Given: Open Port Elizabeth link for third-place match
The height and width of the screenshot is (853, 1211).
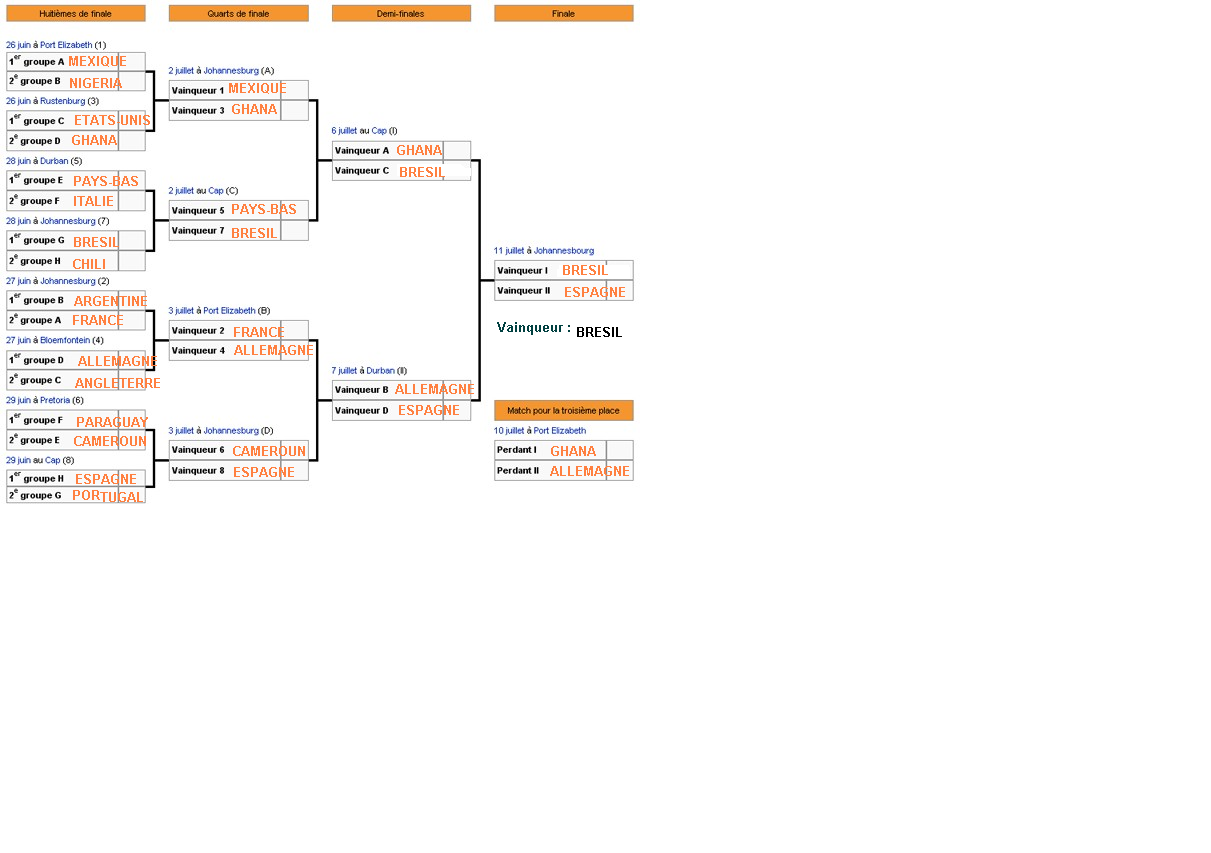Looking at the screenshot, I should pos(560,431).
